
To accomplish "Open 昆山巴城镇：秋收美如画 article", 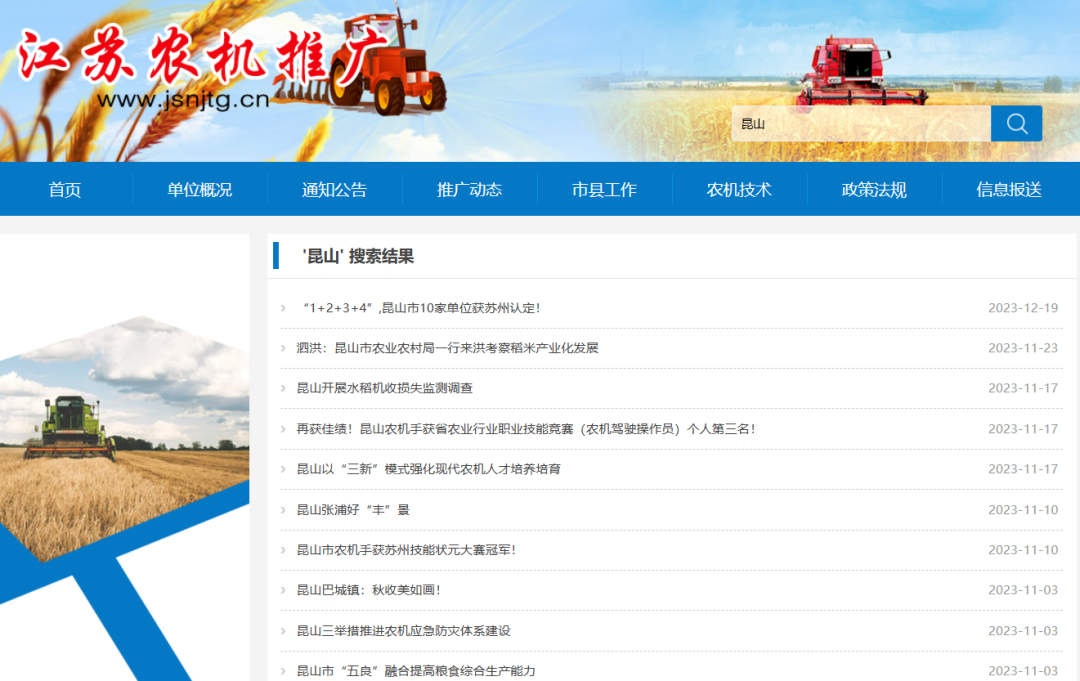I will click(x=369, y=590).
